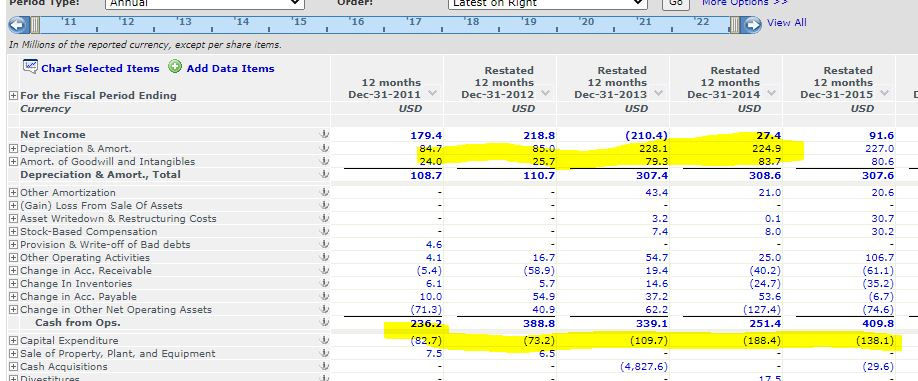Click the chart icon in the Other Operating Activities row
Viewport: 918px width, 381px height.
coord(323,258)
